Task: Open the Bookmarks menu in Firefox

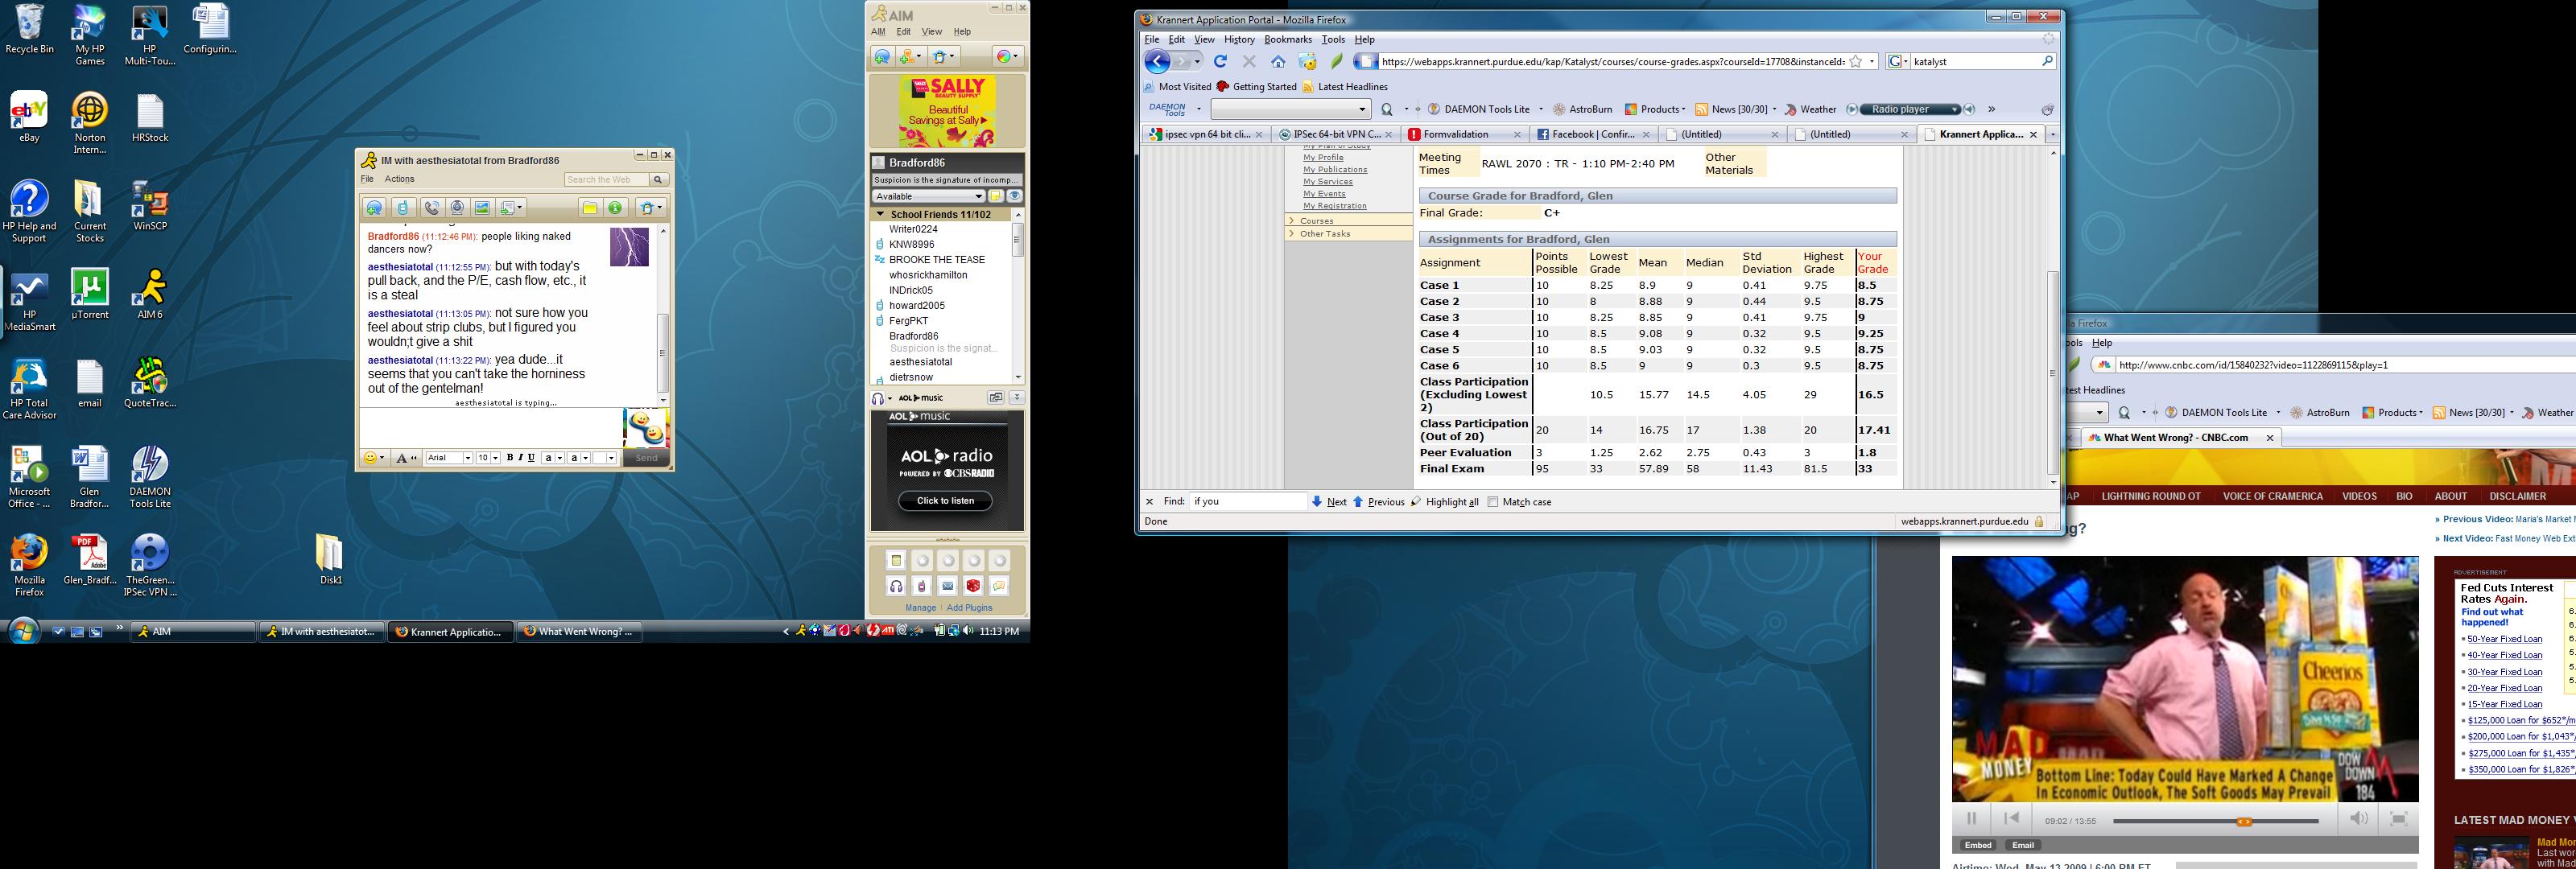Action: coord(1287,40)
